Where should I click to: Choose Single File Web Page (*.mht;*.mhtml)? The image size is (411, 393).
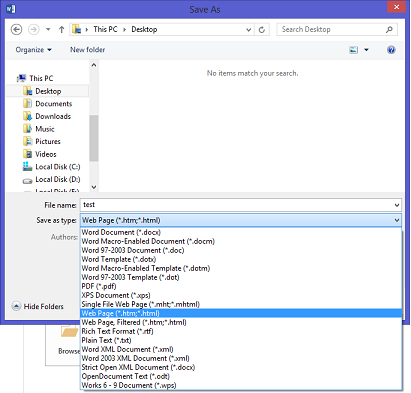(241, 304)
